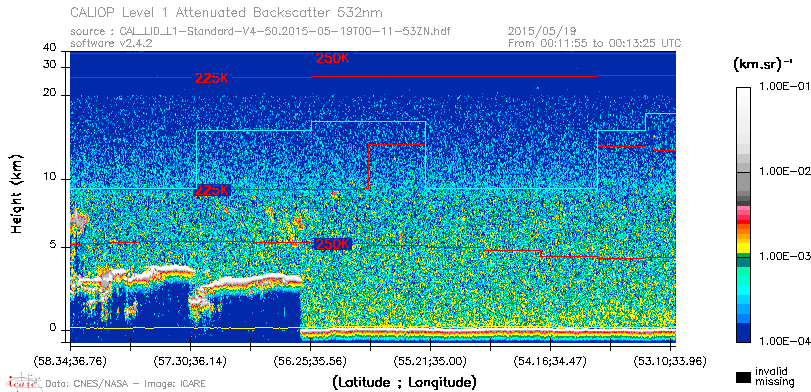Click the 225K label just below 10 km
Screen dimensions: 811x392
[212, 190]
